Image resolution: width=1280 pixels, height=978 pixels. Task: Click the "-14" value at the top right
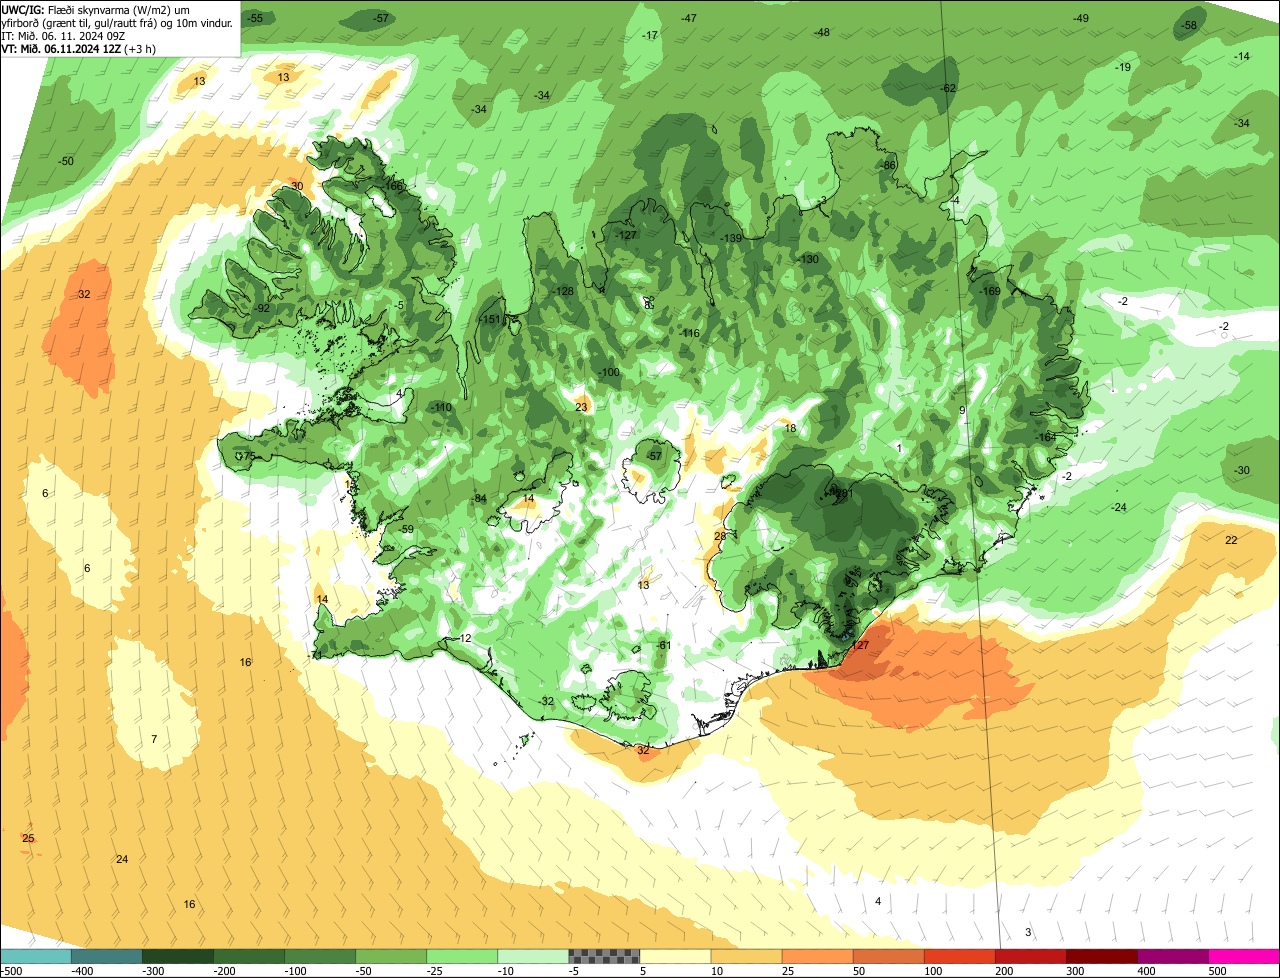coord(1242,56)
